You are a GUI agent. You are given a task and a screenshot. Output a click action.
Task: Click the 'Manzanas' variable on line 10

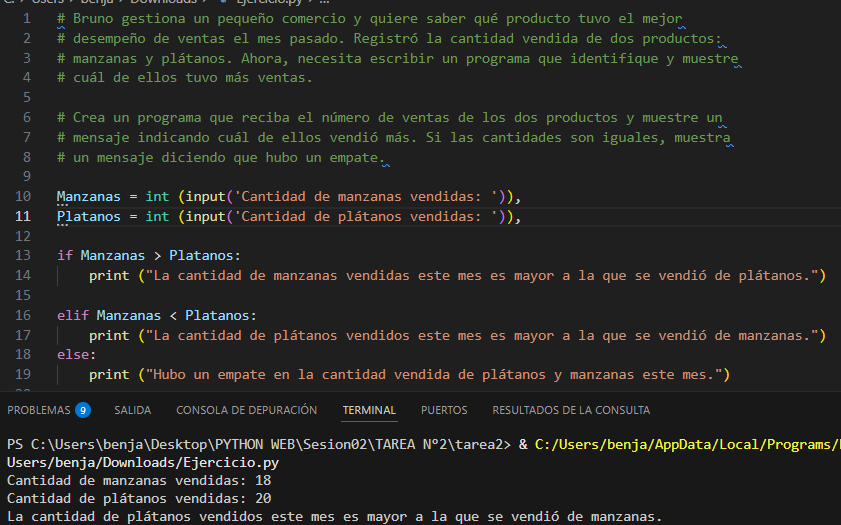[x=88, y=197]
